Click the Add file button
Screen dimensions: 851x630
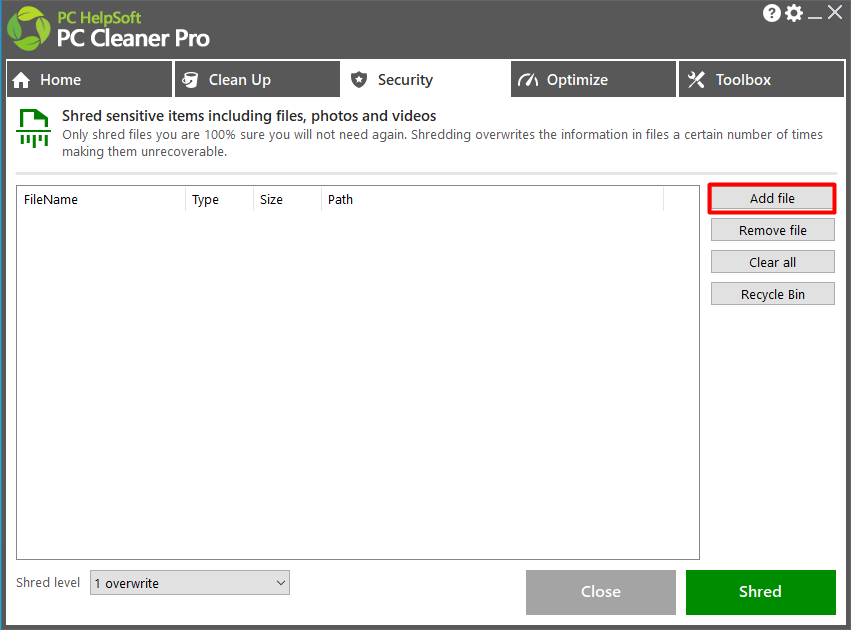[x=772, y=199]
